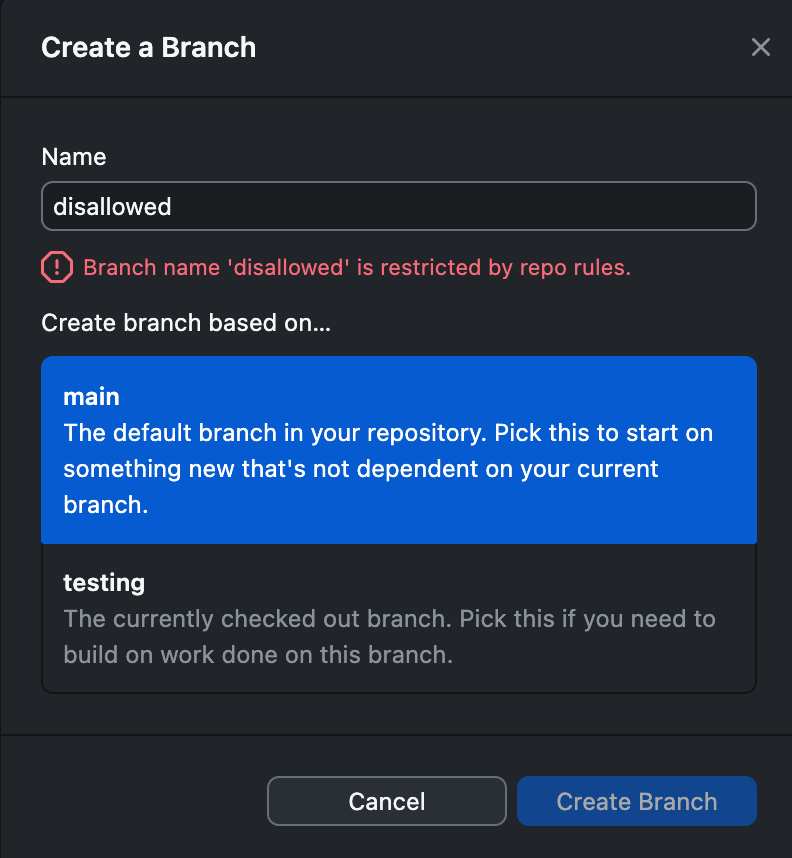Click the 'testing' branch label
Viewport: 792px width, 858px height.
(x=104, y=582)
